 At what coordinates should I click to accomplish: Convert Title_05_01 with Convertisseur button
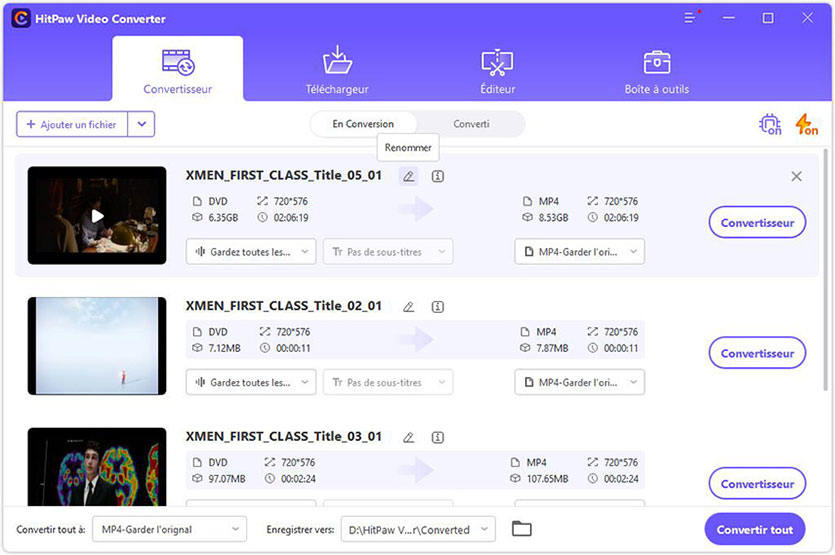pyautogui.click(x=757, y=223)
